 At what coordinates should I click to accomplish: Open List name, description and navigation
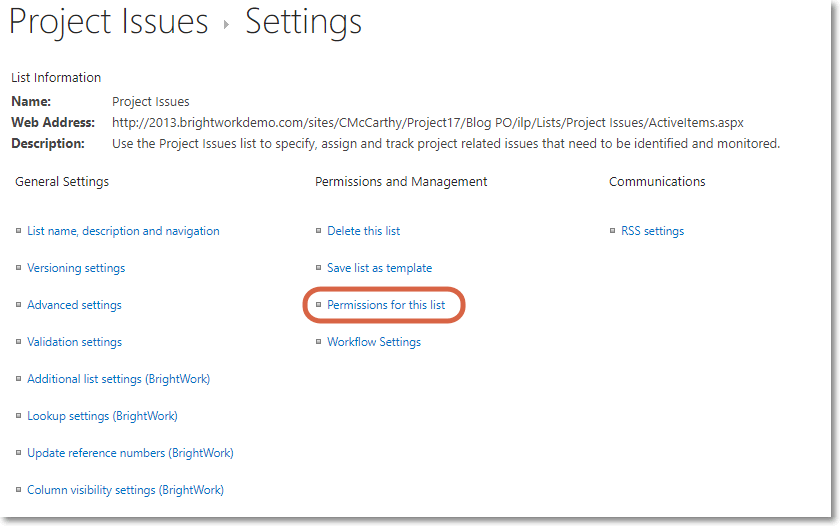pos(123,231)
